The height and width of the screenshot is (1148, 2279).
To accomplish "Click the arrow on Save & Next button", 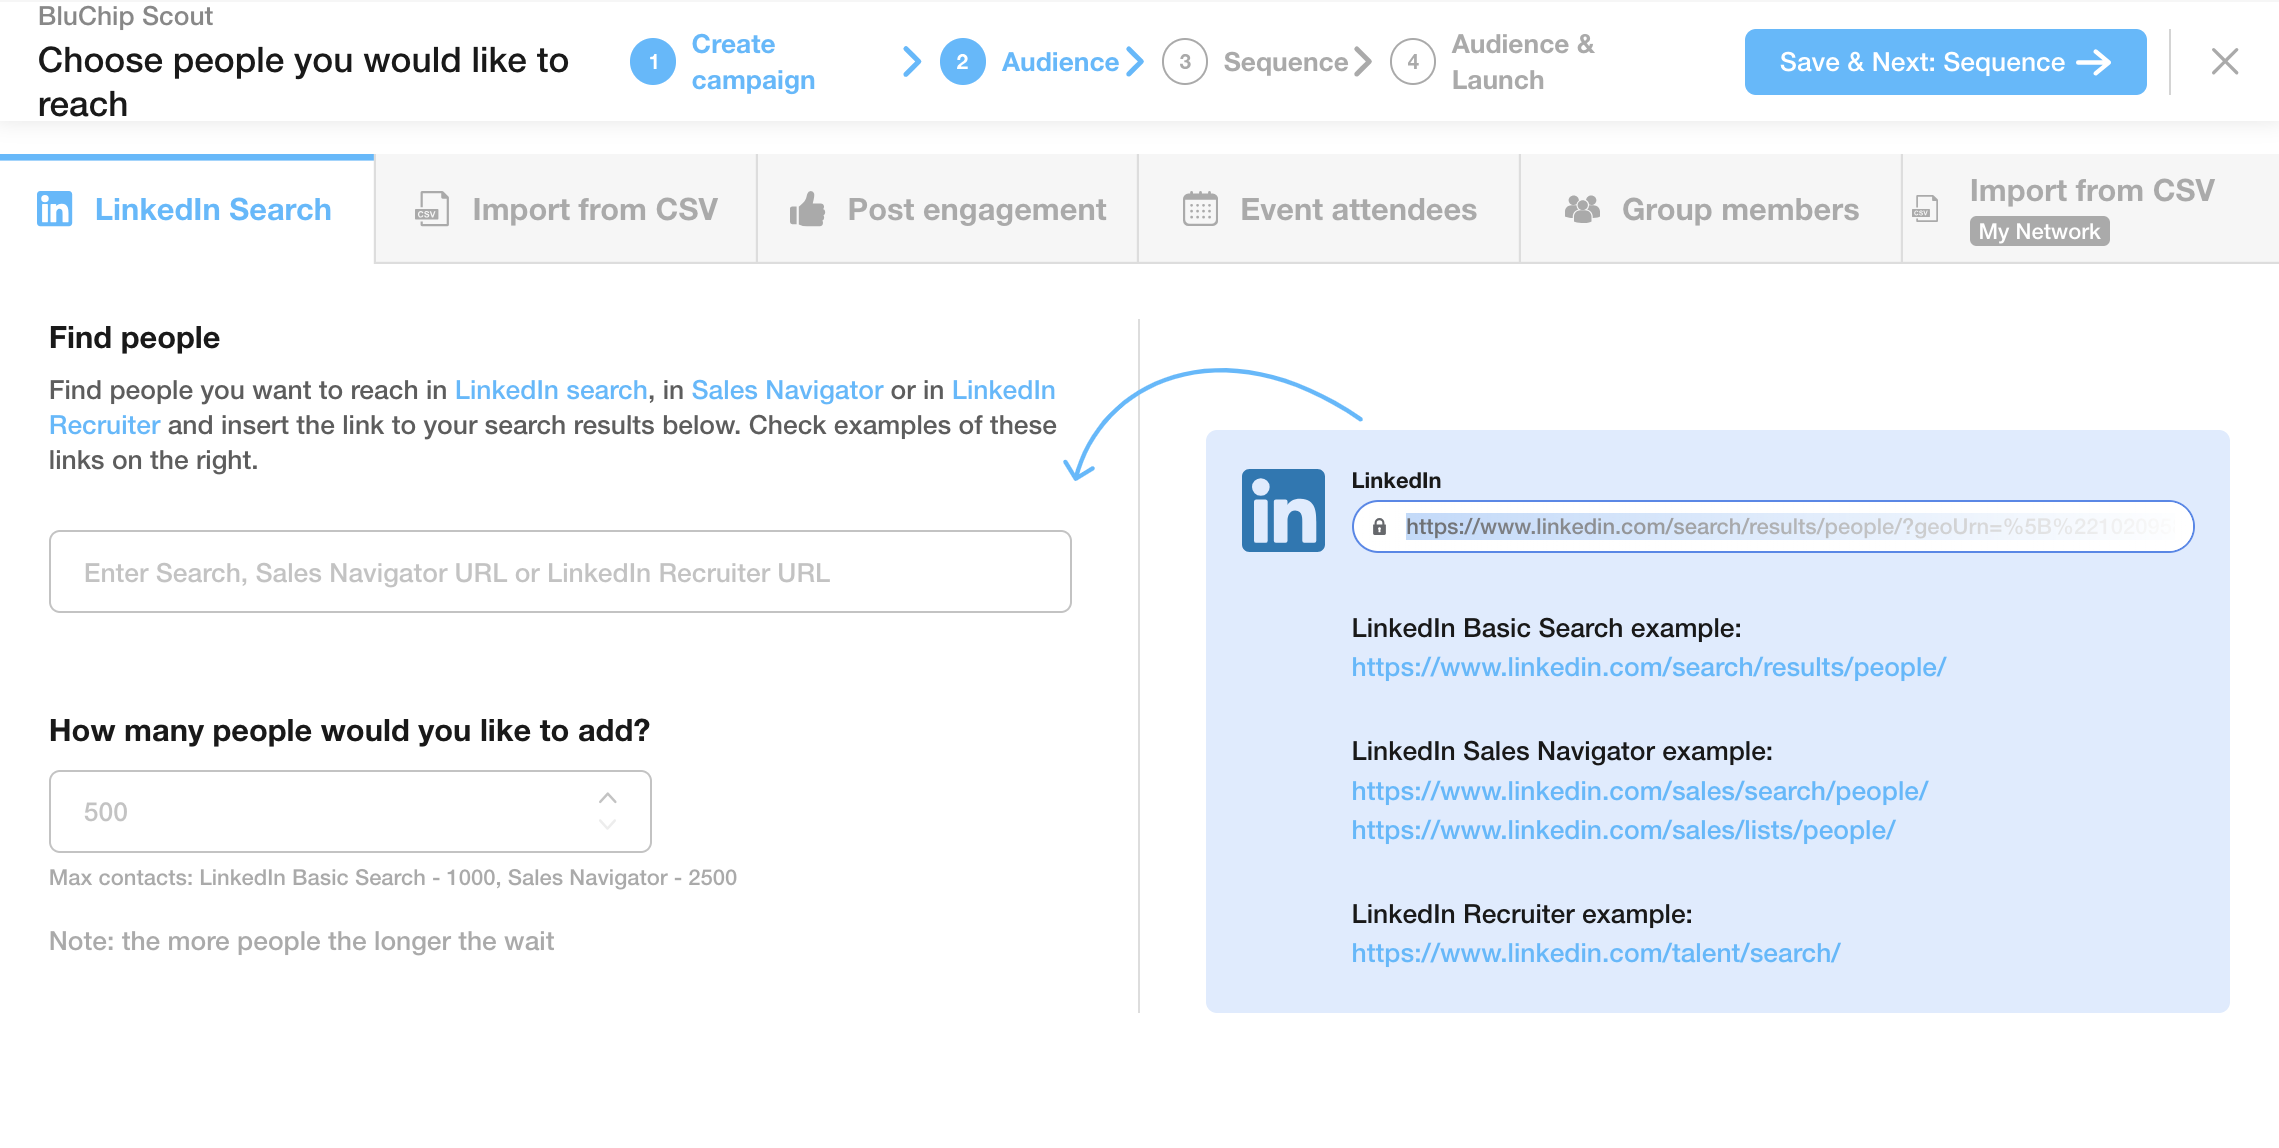I will pyautogui.click(x=2094, y=62).
